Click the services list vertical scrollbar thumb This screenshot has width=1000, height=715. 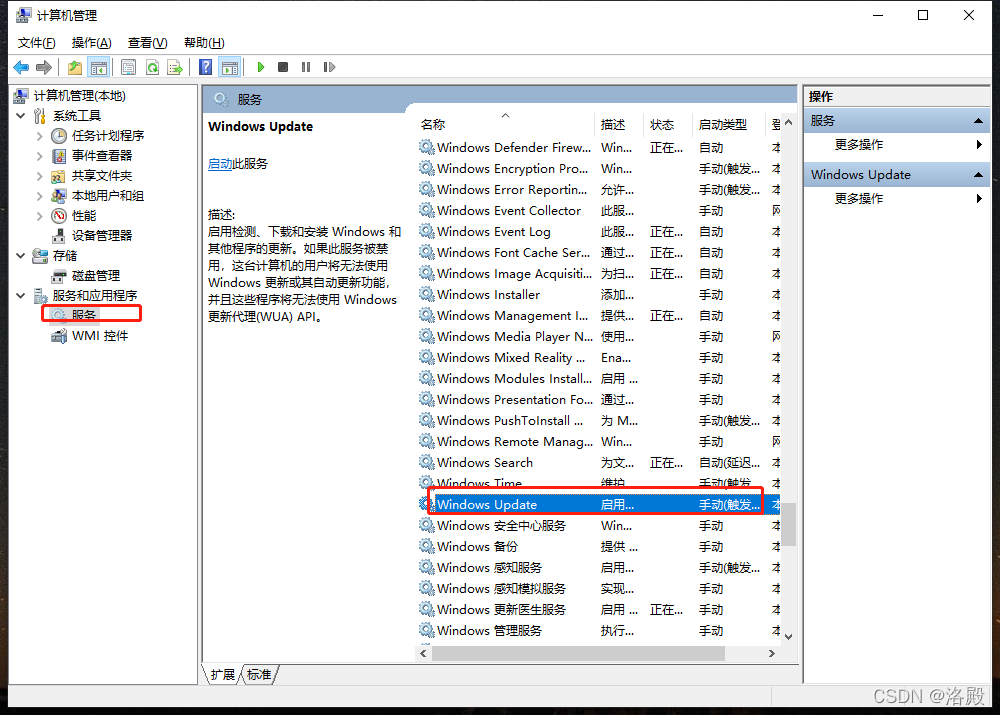coord(789,525)
